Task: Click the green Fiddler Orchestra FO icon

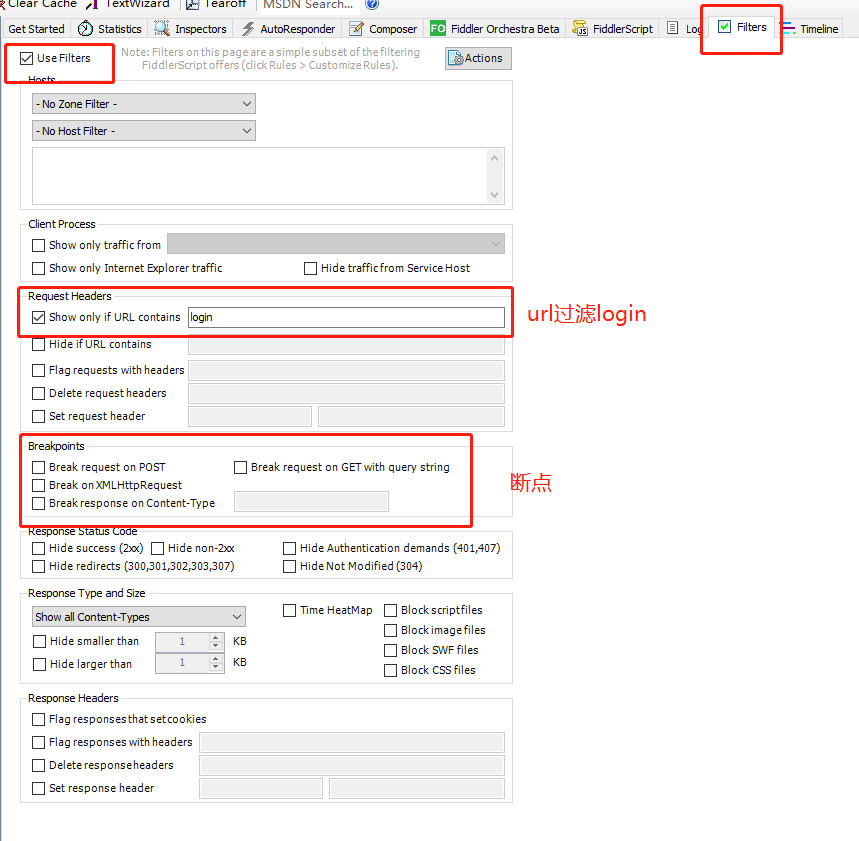Action: pos(438,29)
